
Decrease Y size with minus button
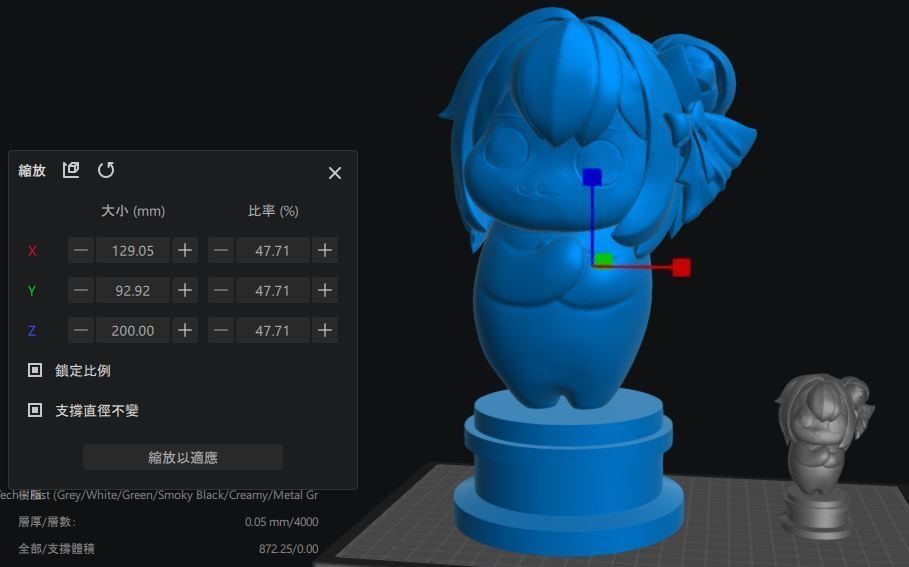[81, 290]
